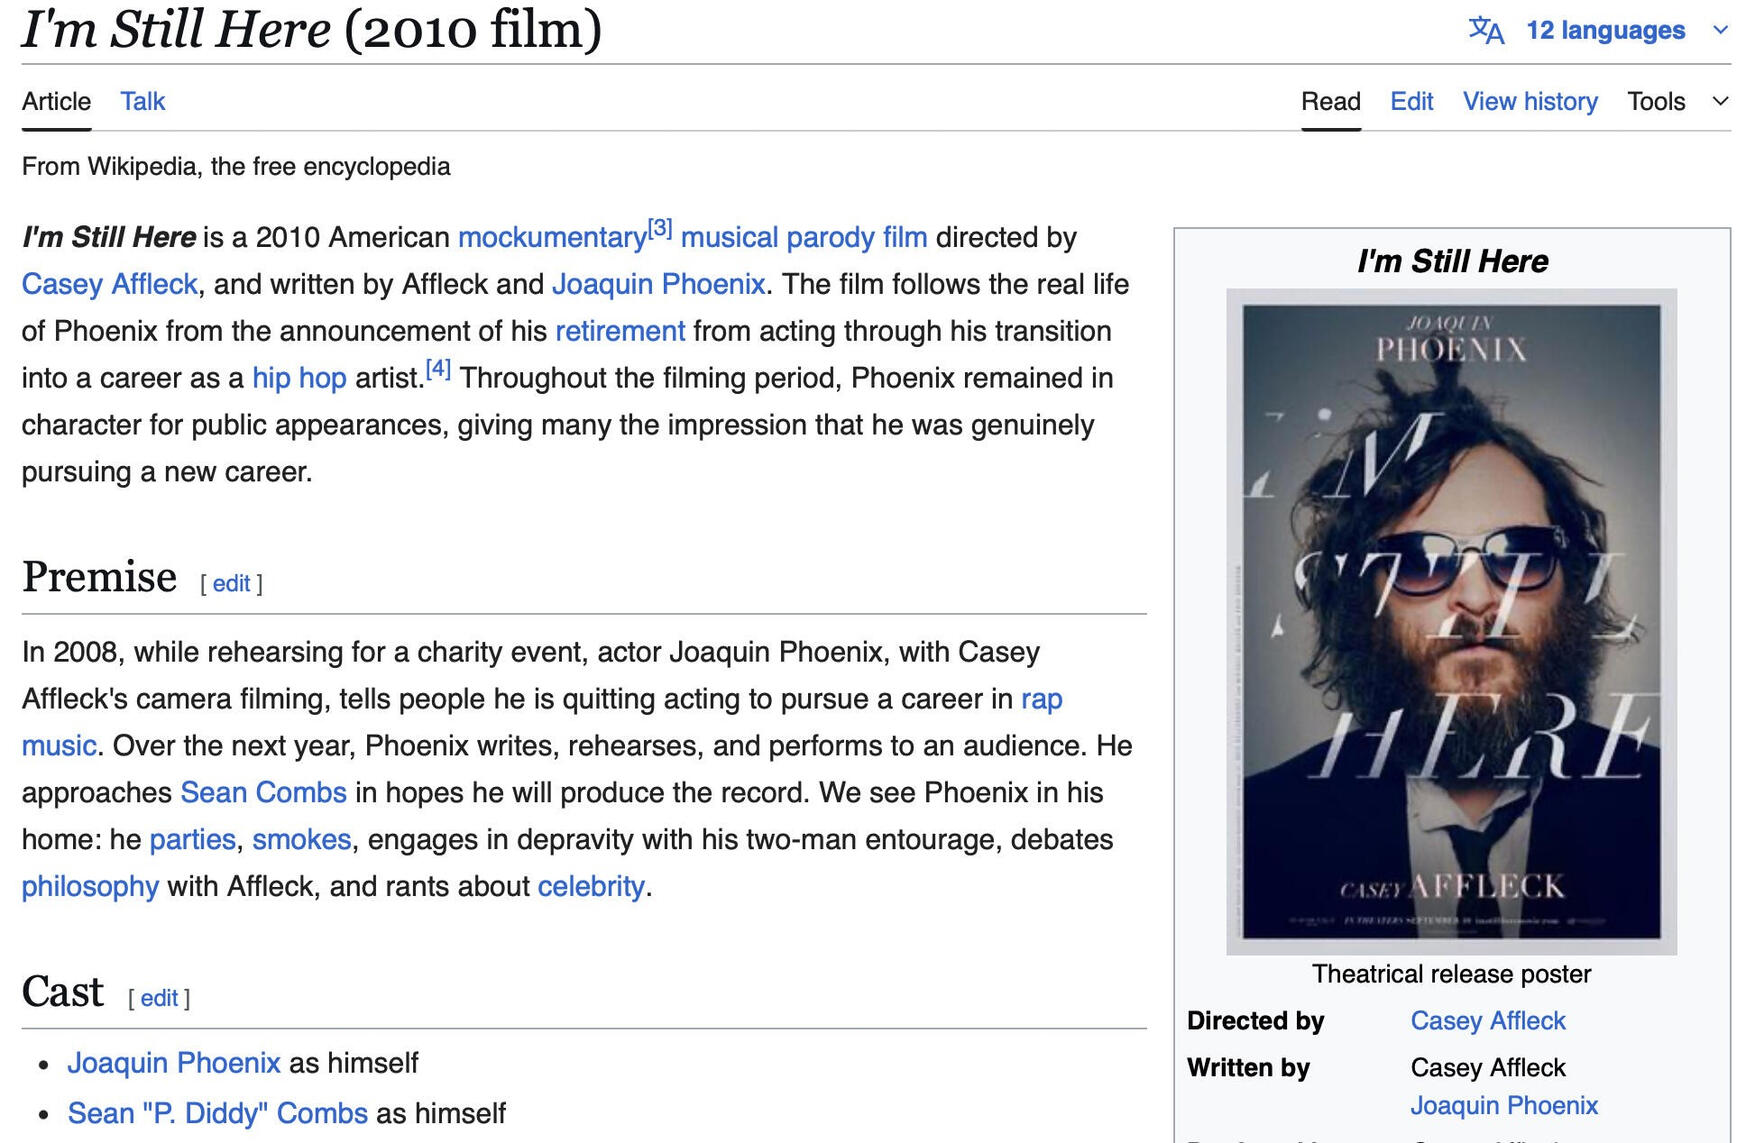
Task: Follow the retirement link
Action: 619,332
